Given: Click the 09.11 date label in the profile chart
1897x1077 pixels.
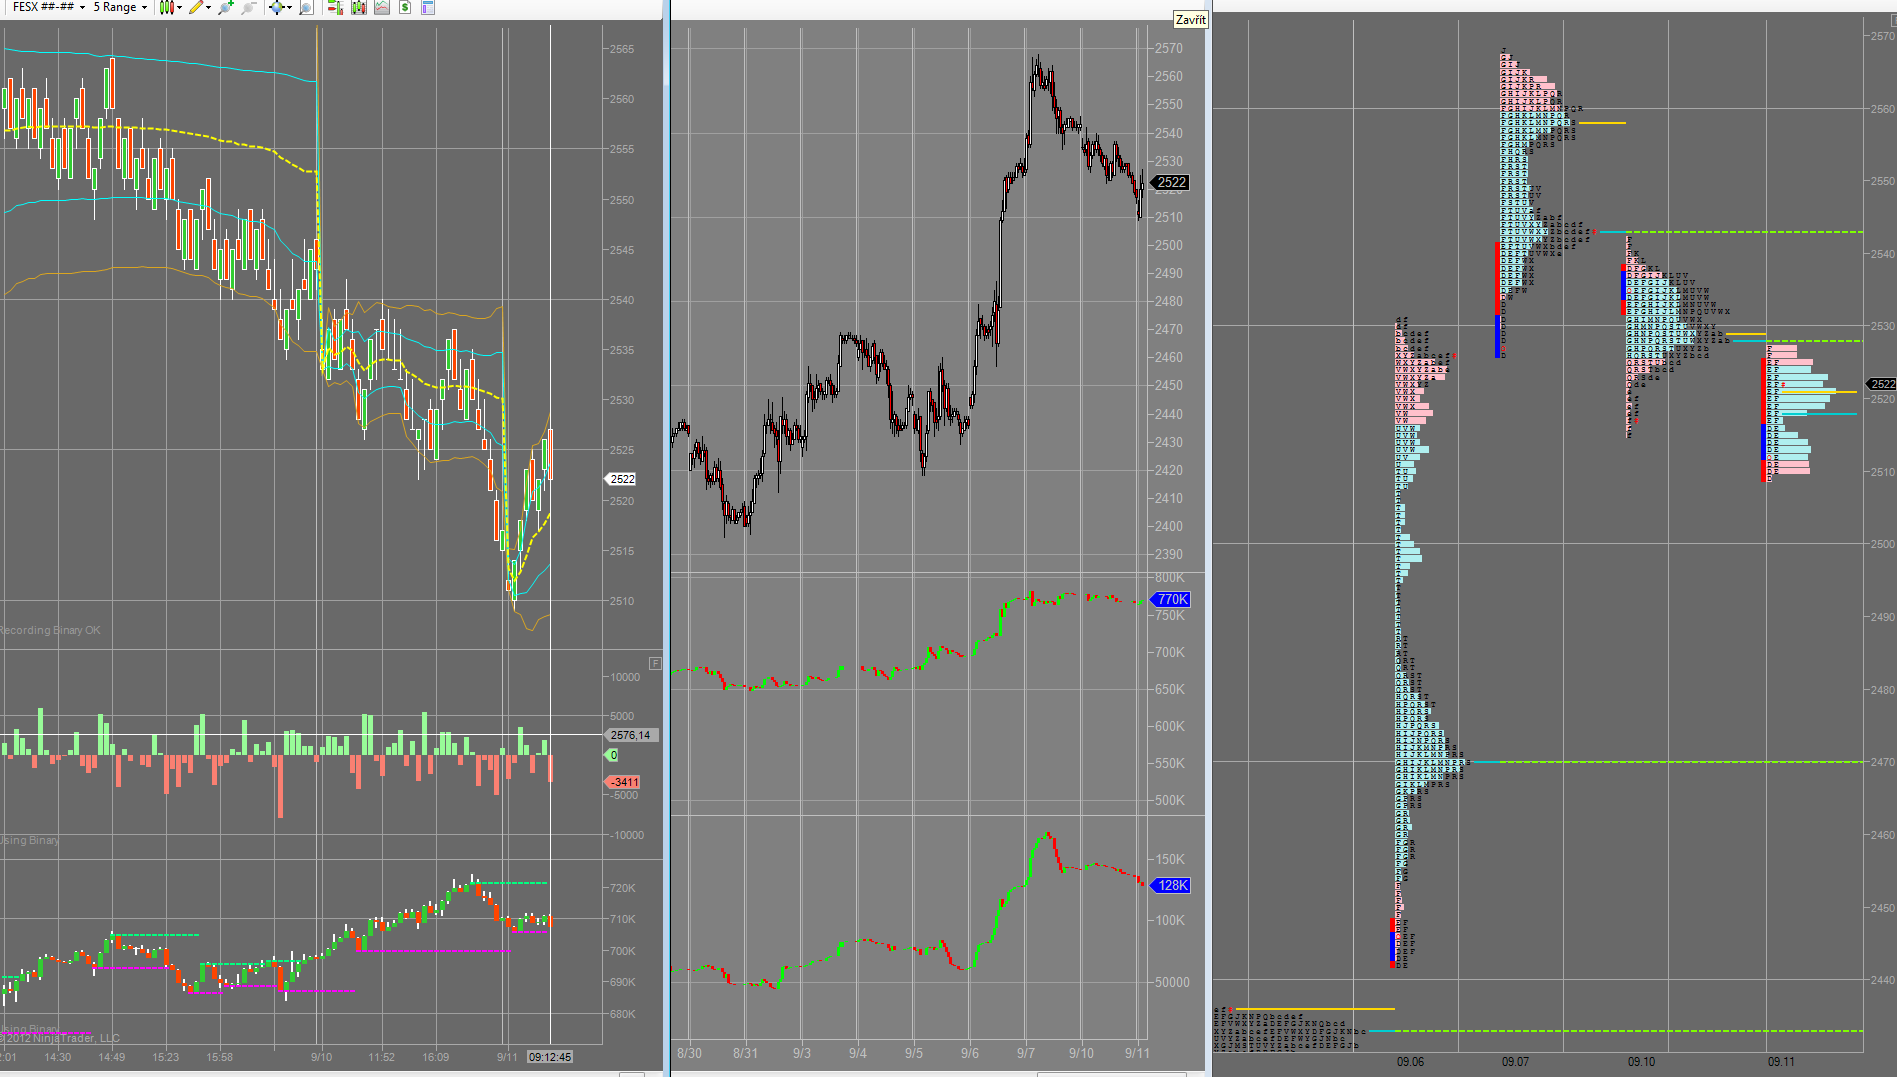Looking at the screenshot, I should tap(1781, 1061).
